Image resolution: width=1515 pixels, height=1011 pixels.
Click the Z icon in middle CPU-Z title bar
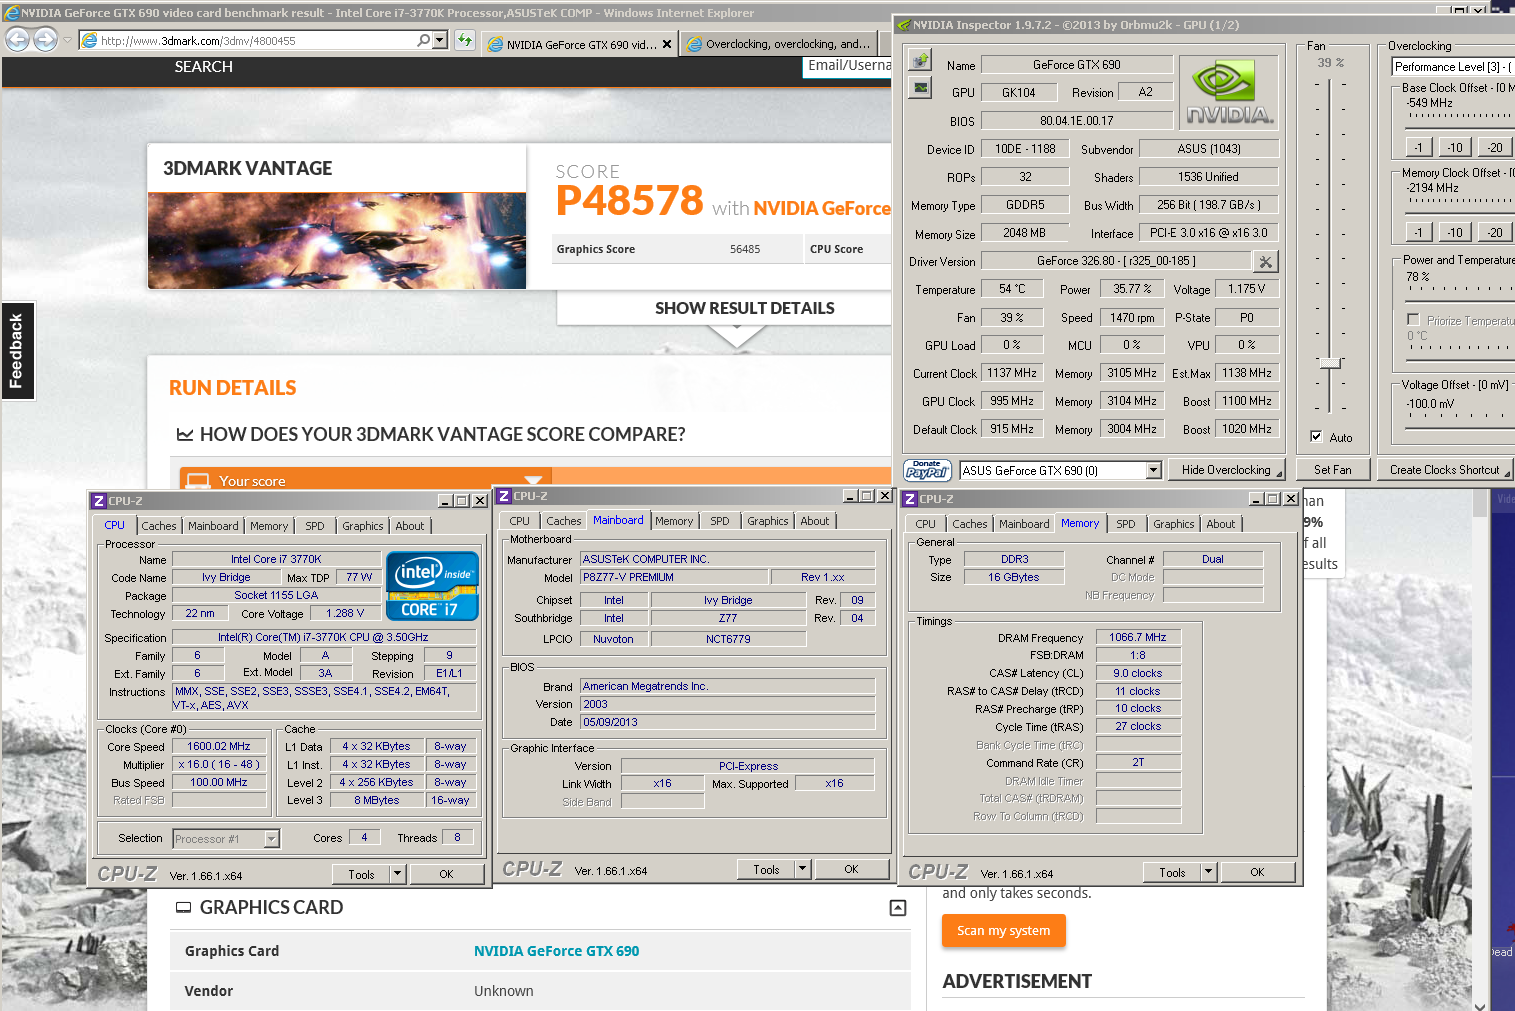505,496
